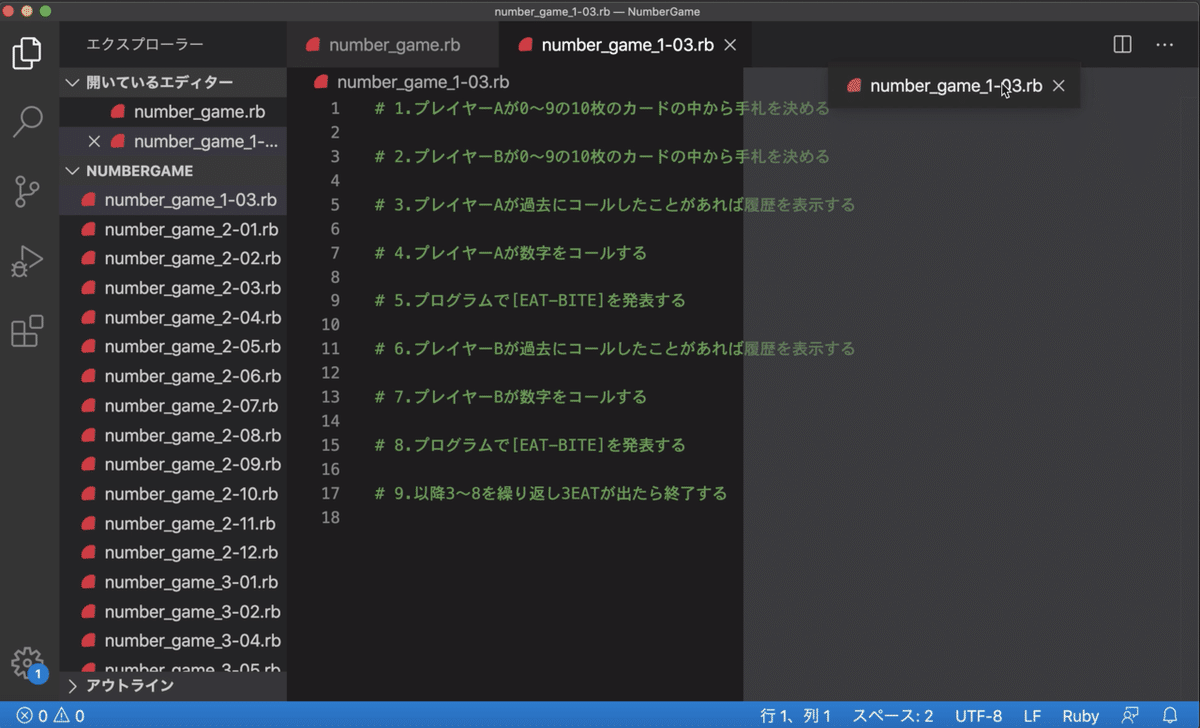Image resolution: width=1200 pixels, height=728 pixels.
Task: Open notifications bell in status bar
Action: pos(1170,716)
